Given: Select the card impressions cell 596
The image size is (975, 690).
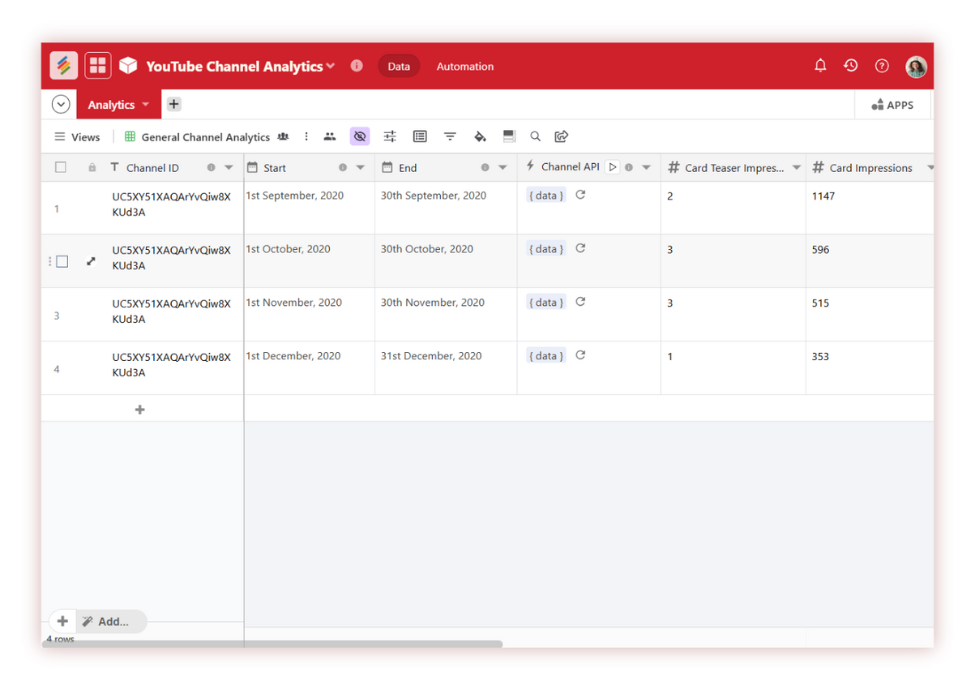Looking at the screenshot, I should [x=869, y=261].
